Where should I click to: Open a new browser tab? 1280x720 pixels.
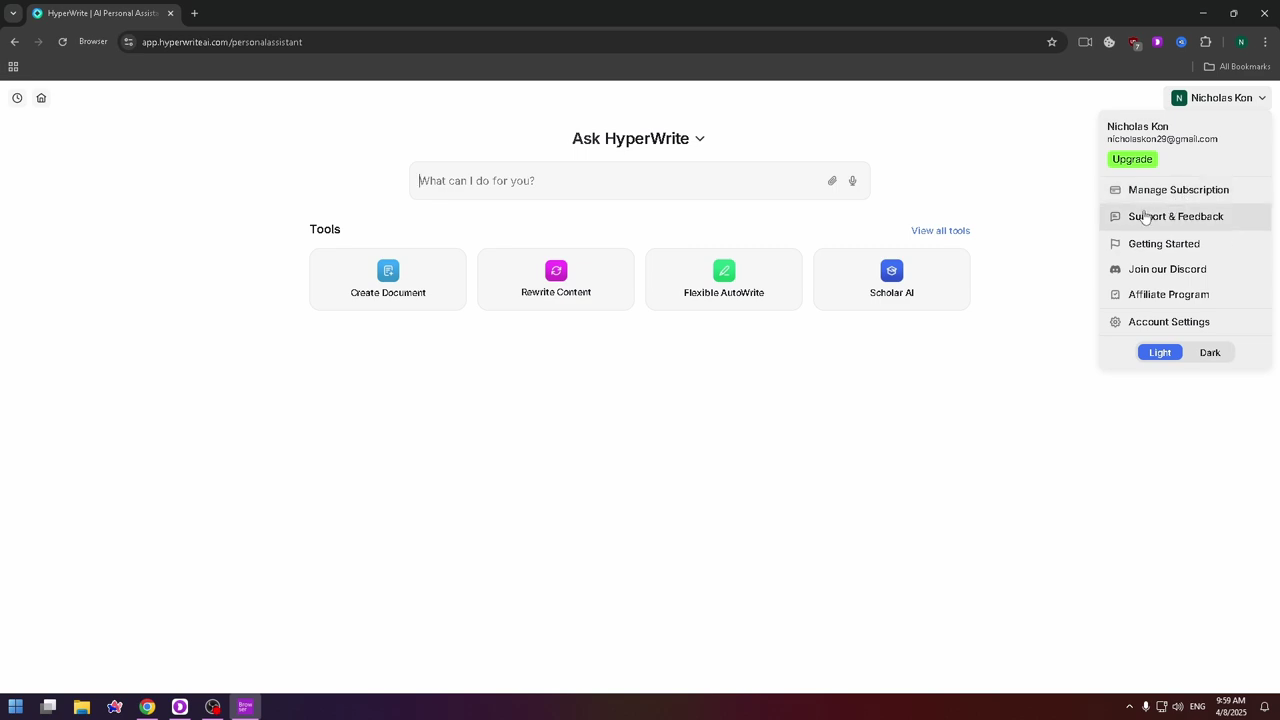(x=194, y=13)
